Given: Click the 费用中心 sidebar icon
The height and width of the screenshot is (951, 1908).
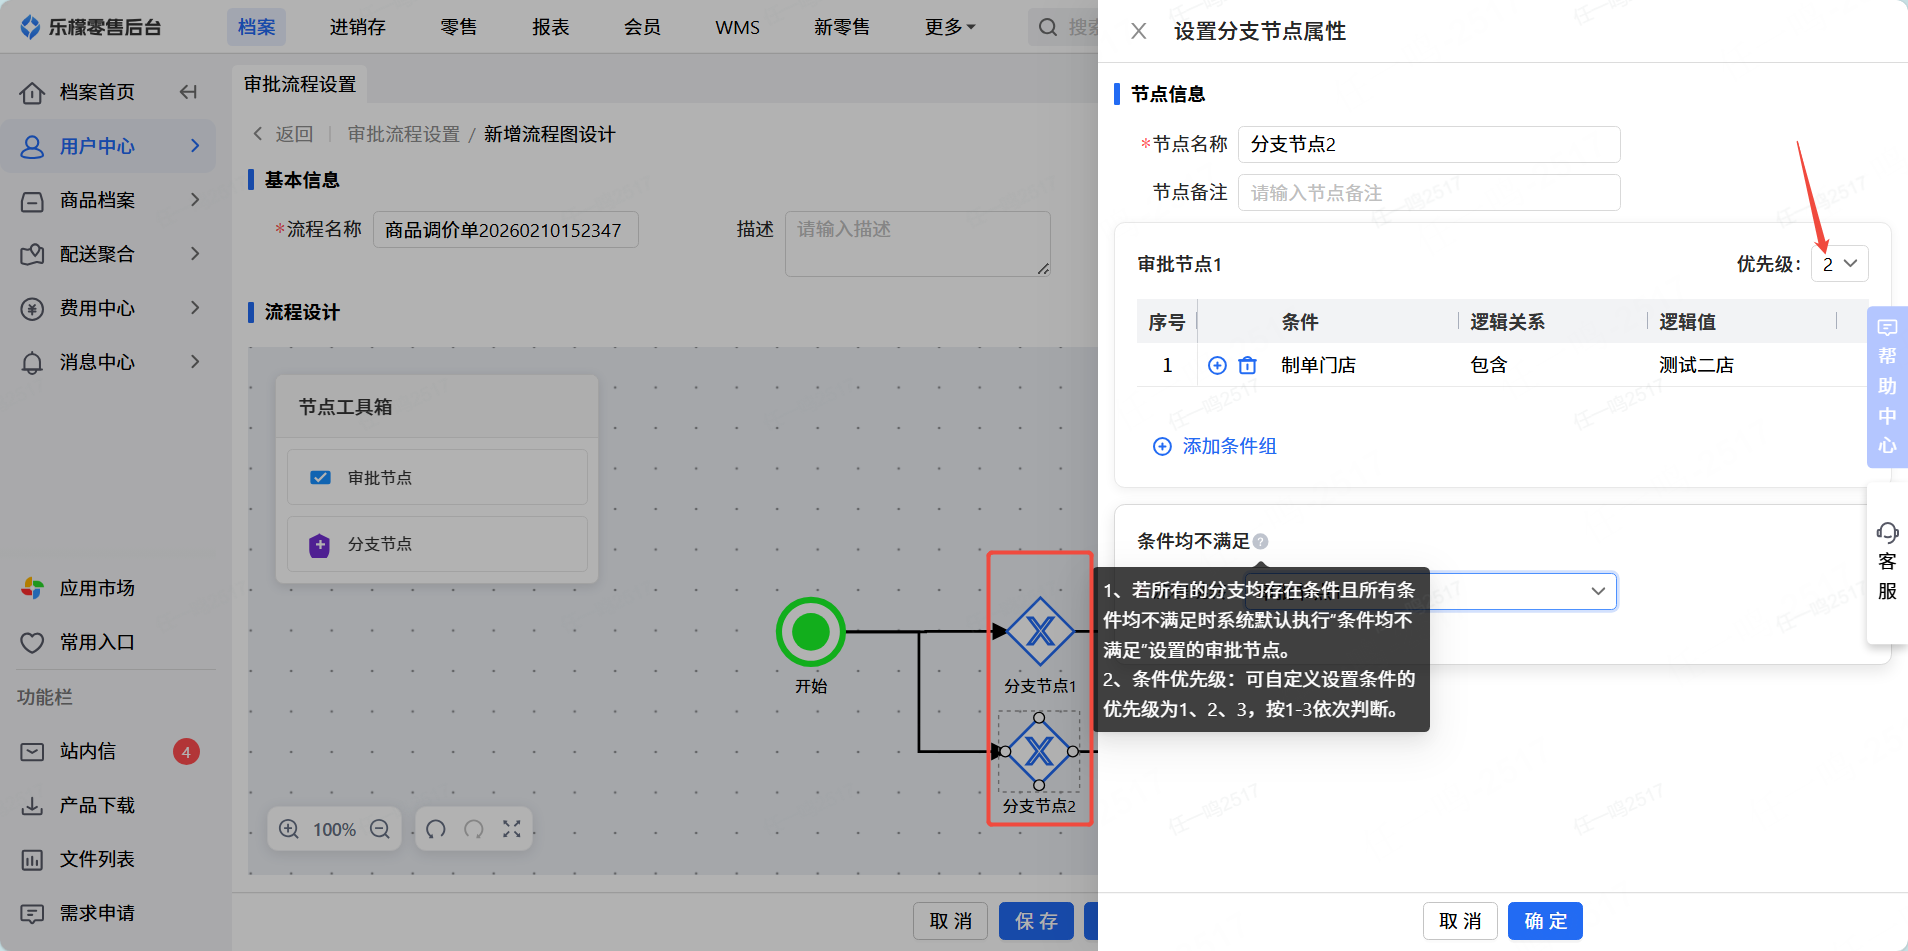Looking at the screenshot, I should 32,309.
